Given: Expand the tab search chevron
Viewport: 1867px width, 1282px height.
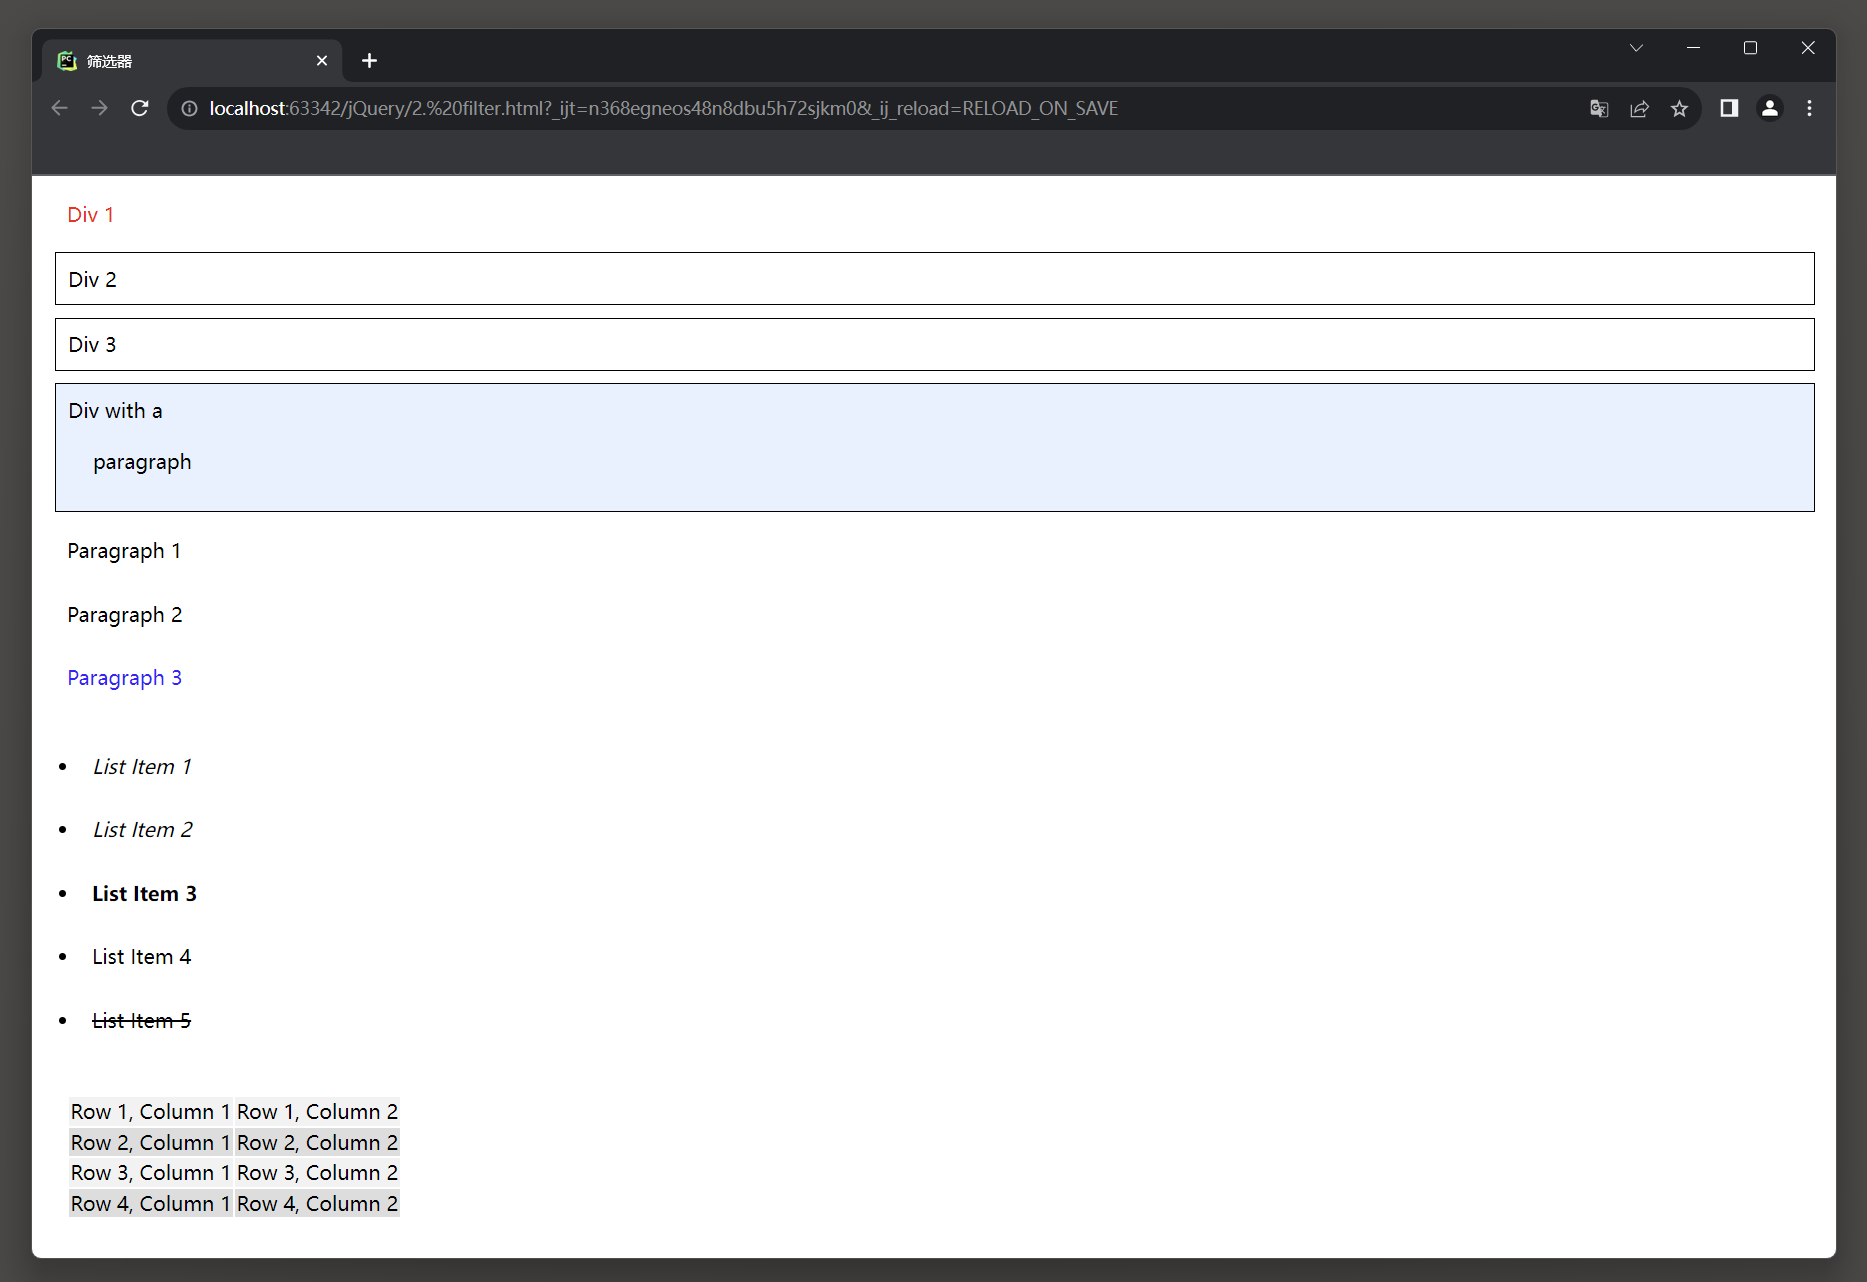Looking at the screenshot, I should [x=1636, y=48].
